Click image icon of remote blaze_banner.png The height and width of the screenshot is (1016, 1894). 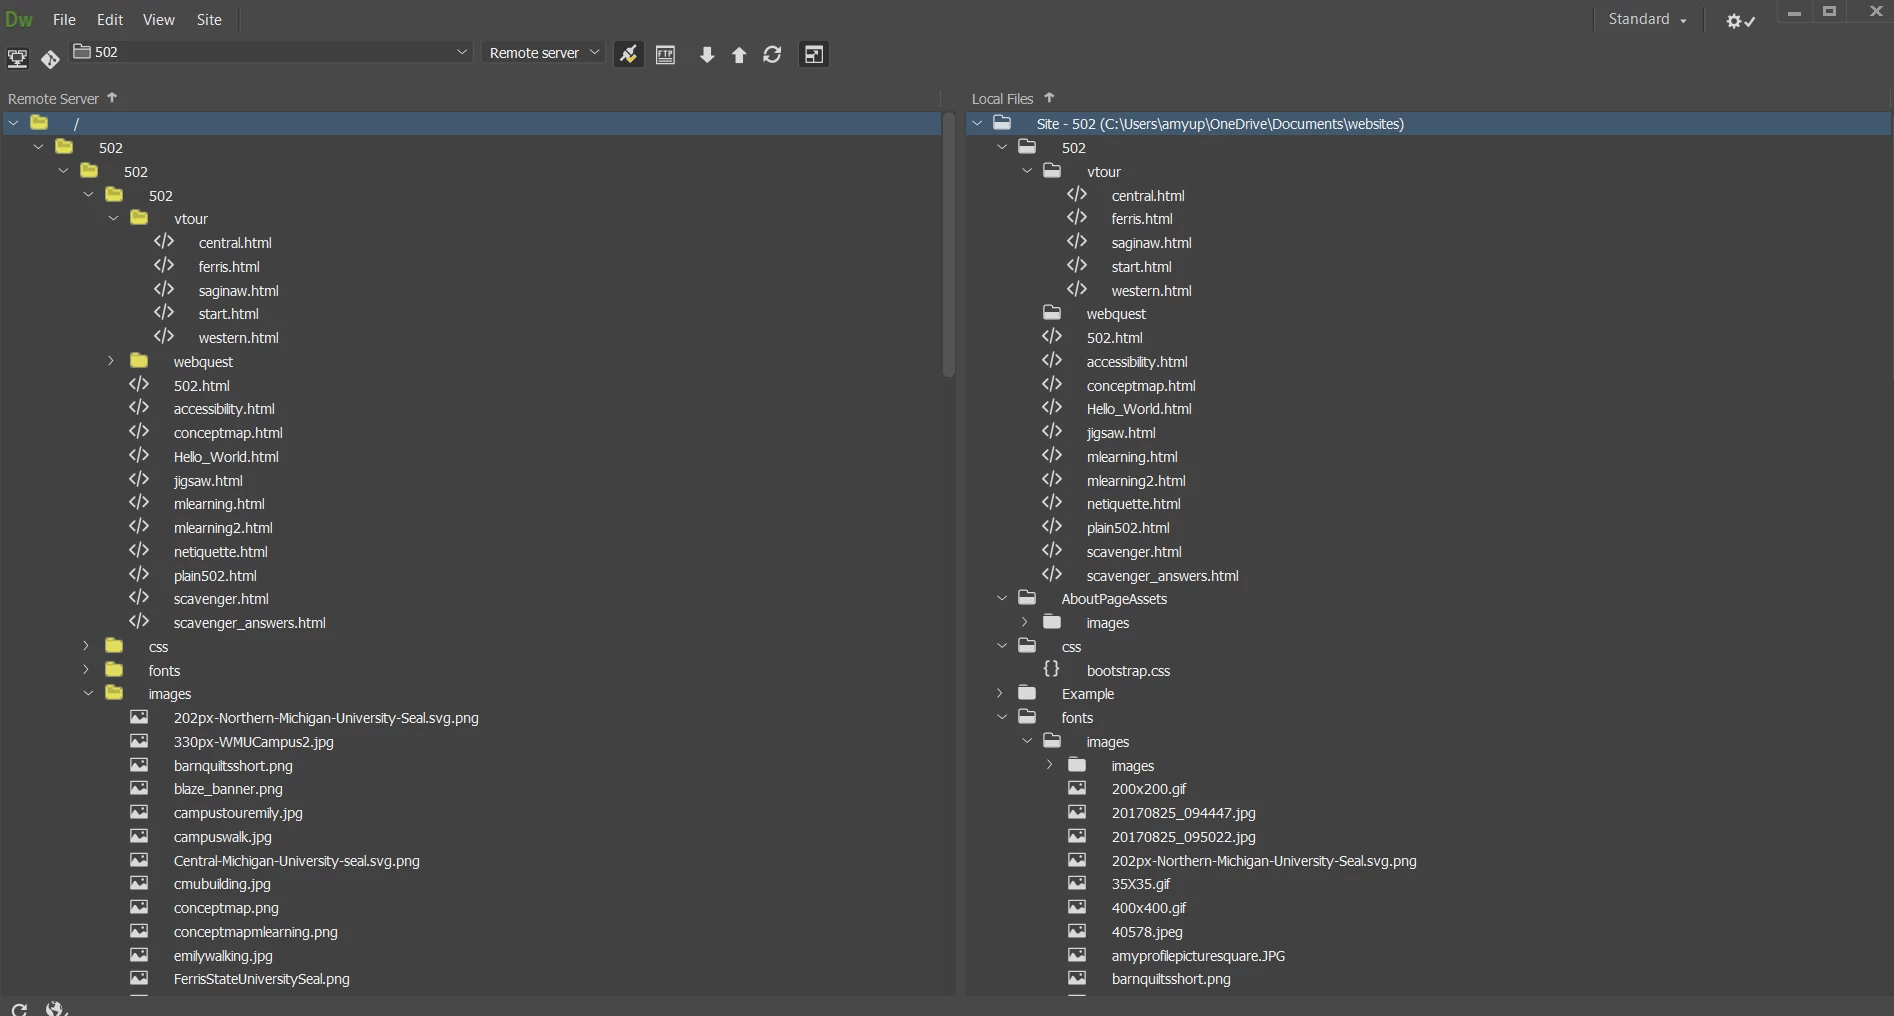tap(139, 788)
